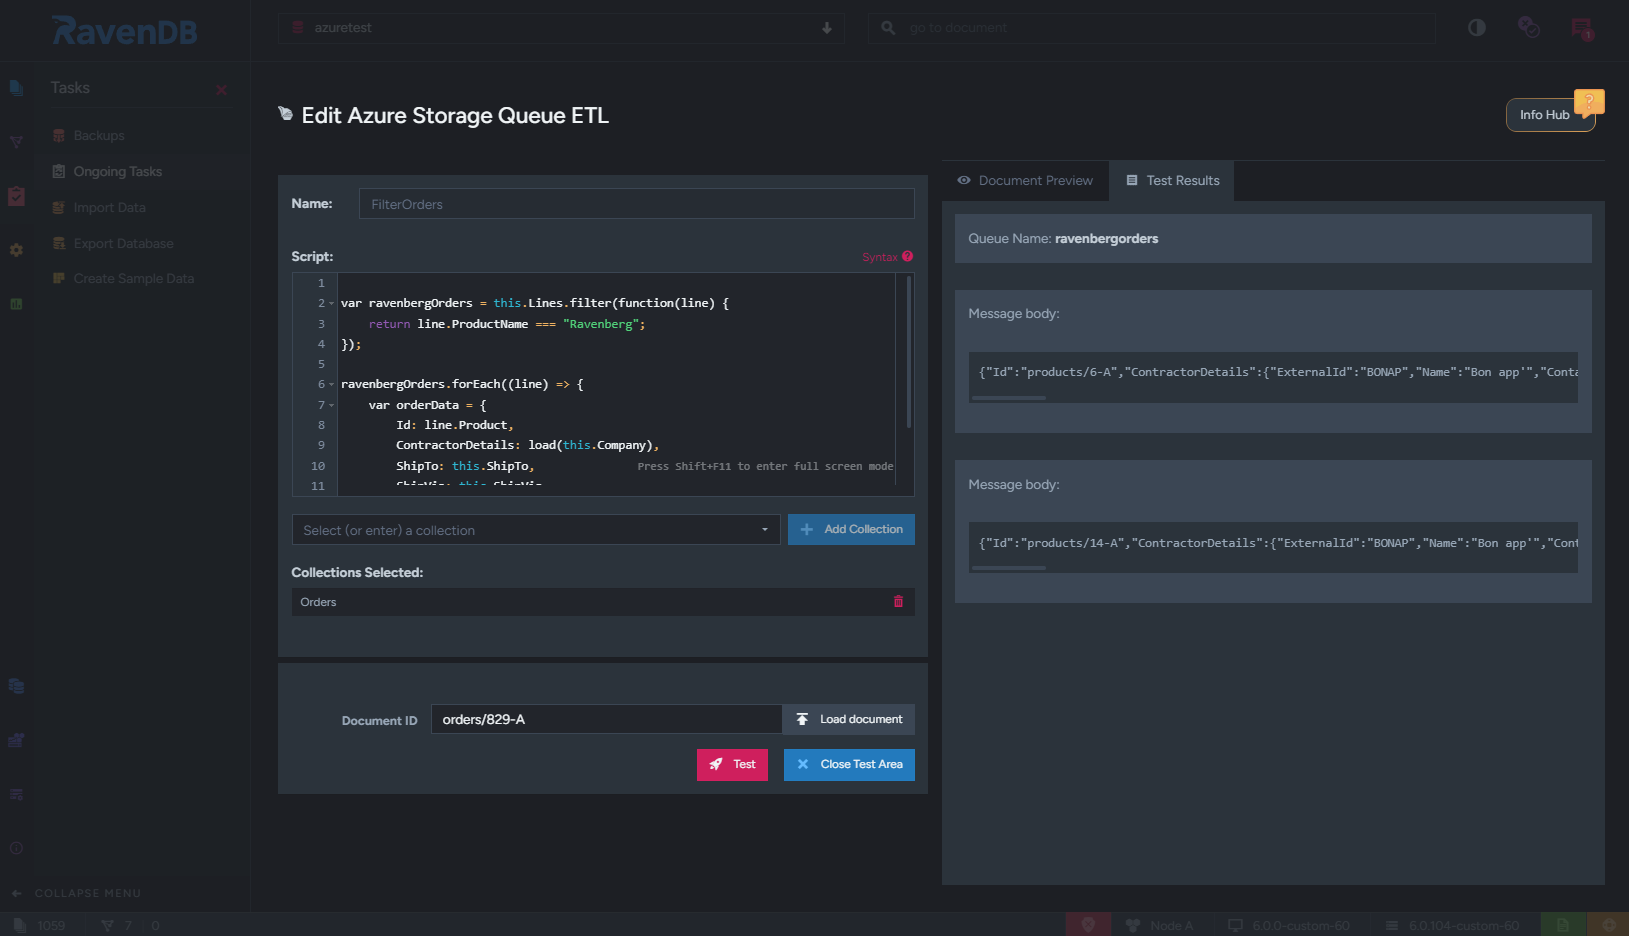Open the Info Hub button
Viewport: 1629px width, 936px height.
(x=1550, y=115)
